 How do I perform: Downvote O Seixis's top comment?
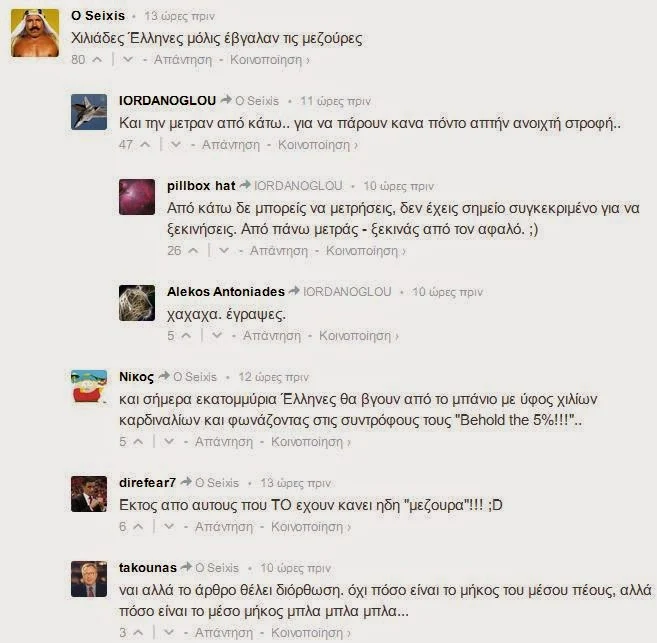tap(127, 60)
